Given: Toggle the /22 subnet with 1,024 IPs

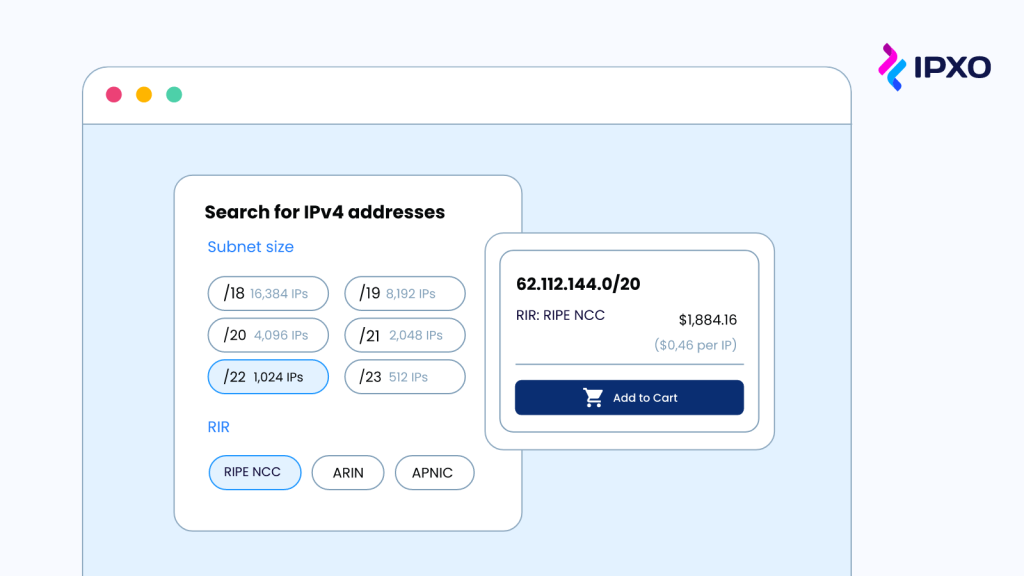Looking at the screenshot, I should point(268,377).
